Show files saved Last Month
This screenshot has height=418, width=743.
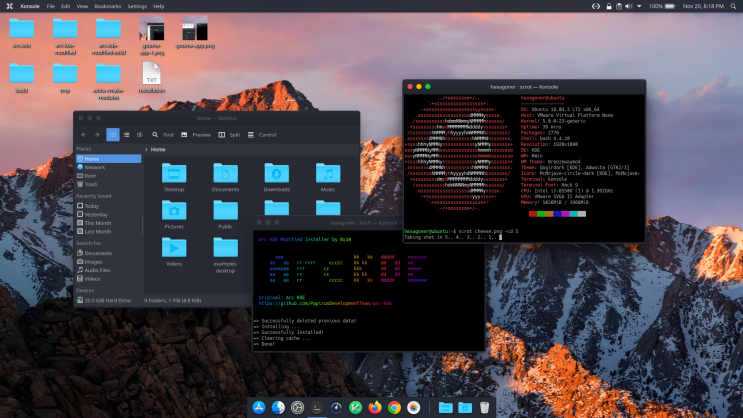click(x=109, y=232)
